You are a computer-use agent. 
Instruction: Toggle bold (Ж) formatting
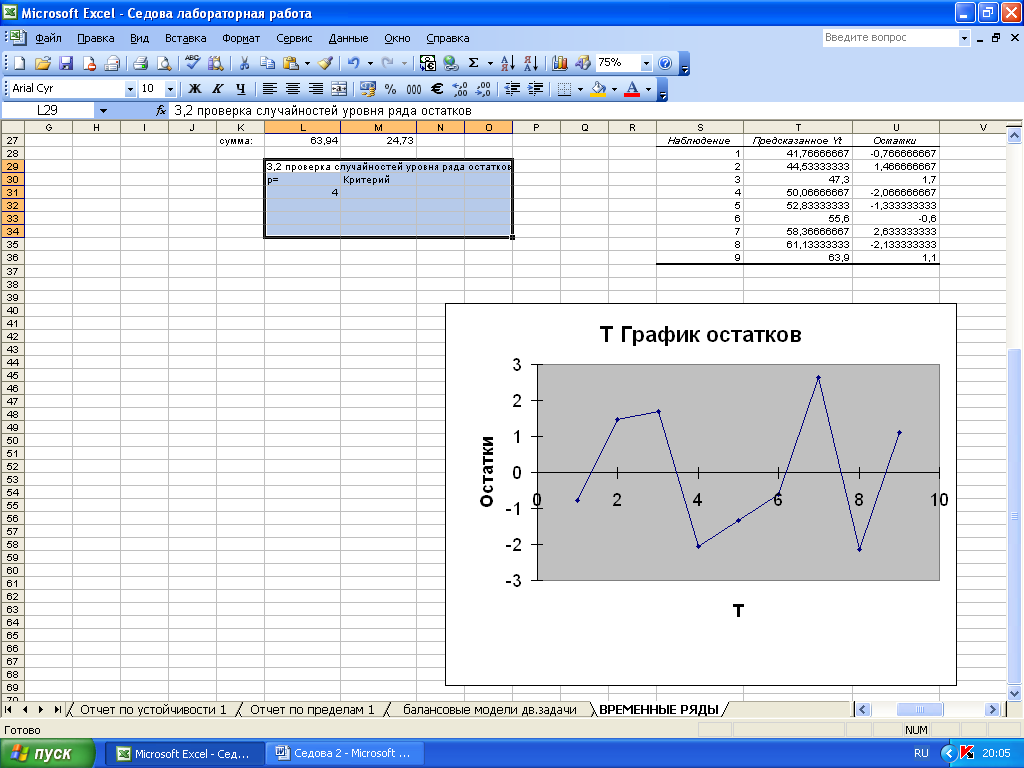[195, 89]
